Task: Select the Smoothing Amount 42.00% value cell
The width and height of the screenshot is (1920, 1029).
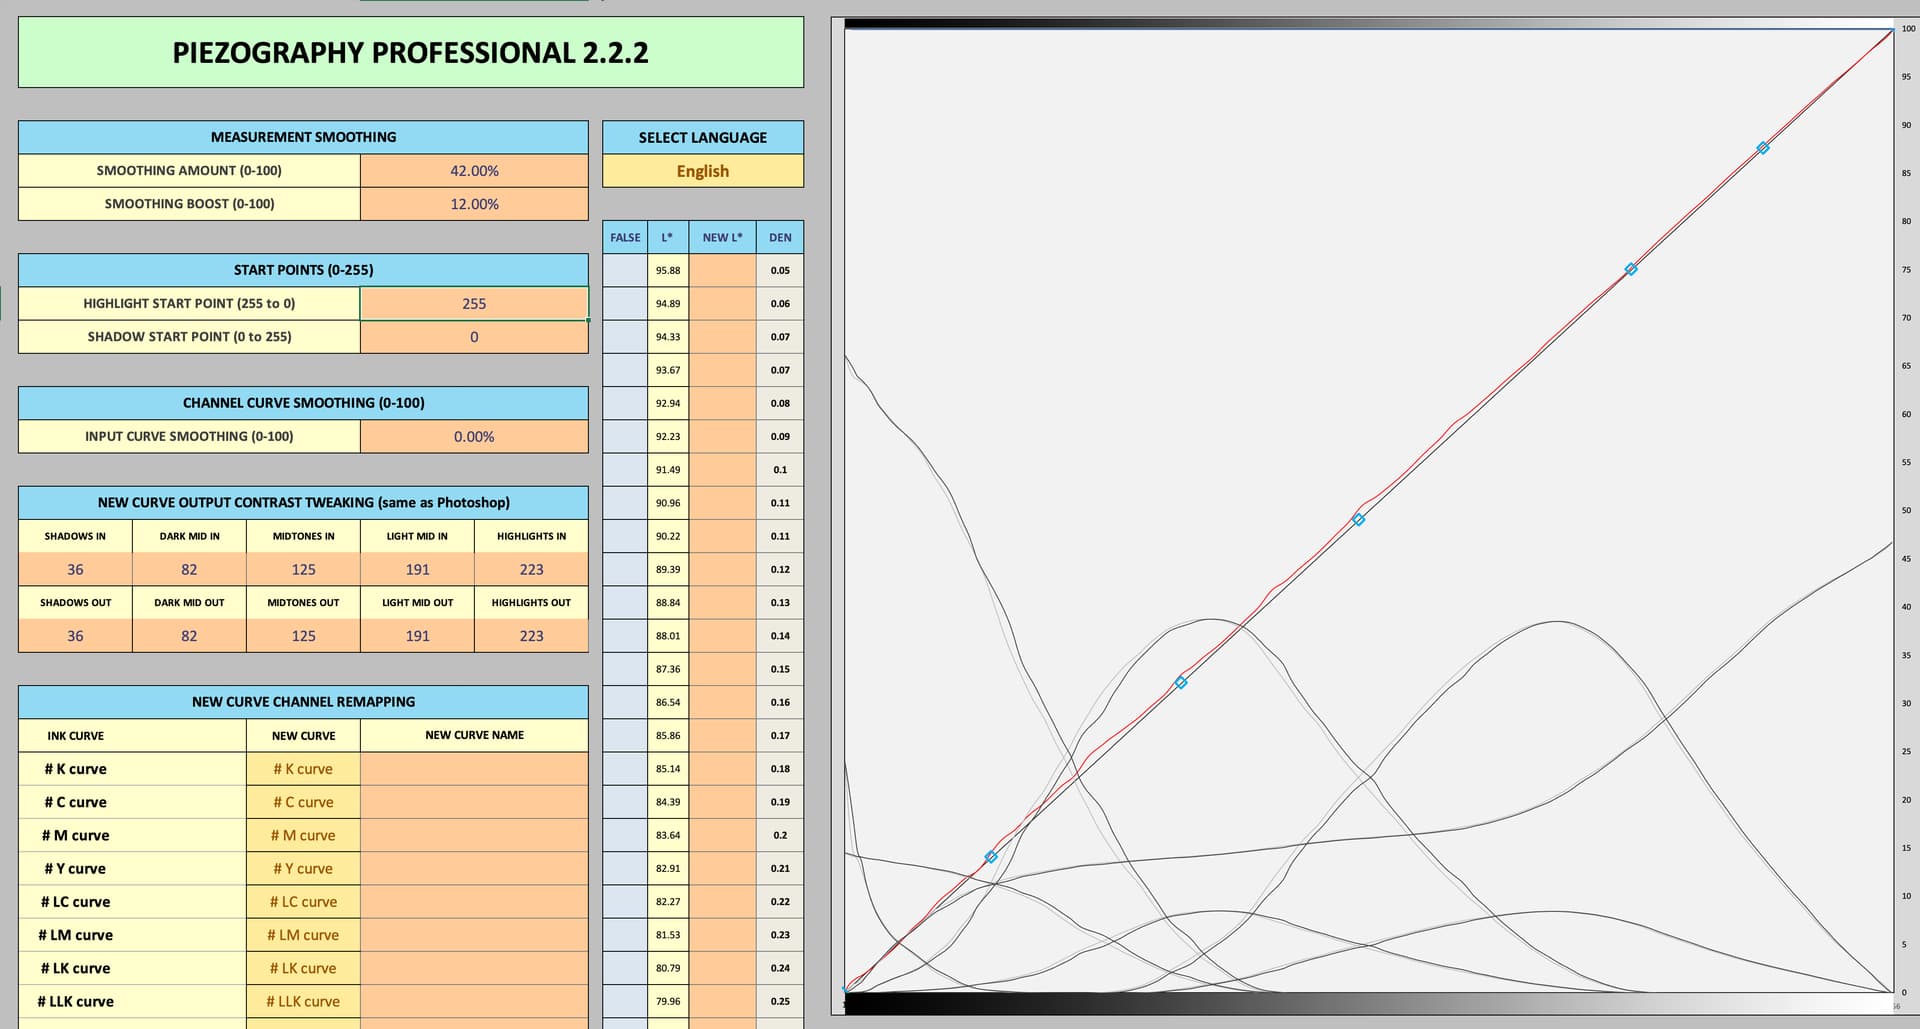Action: pyautogui.click(x=474, y=171)
